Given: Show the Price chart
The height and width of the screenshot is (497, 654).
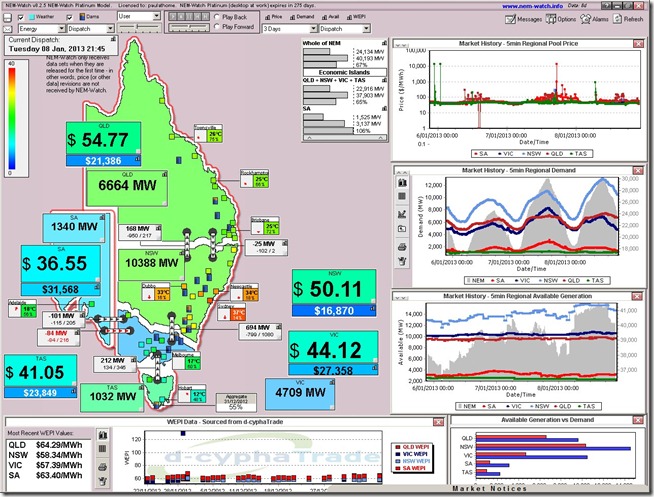Looking at the screenshot, I should pyautogui.click(x=274, y=17).
